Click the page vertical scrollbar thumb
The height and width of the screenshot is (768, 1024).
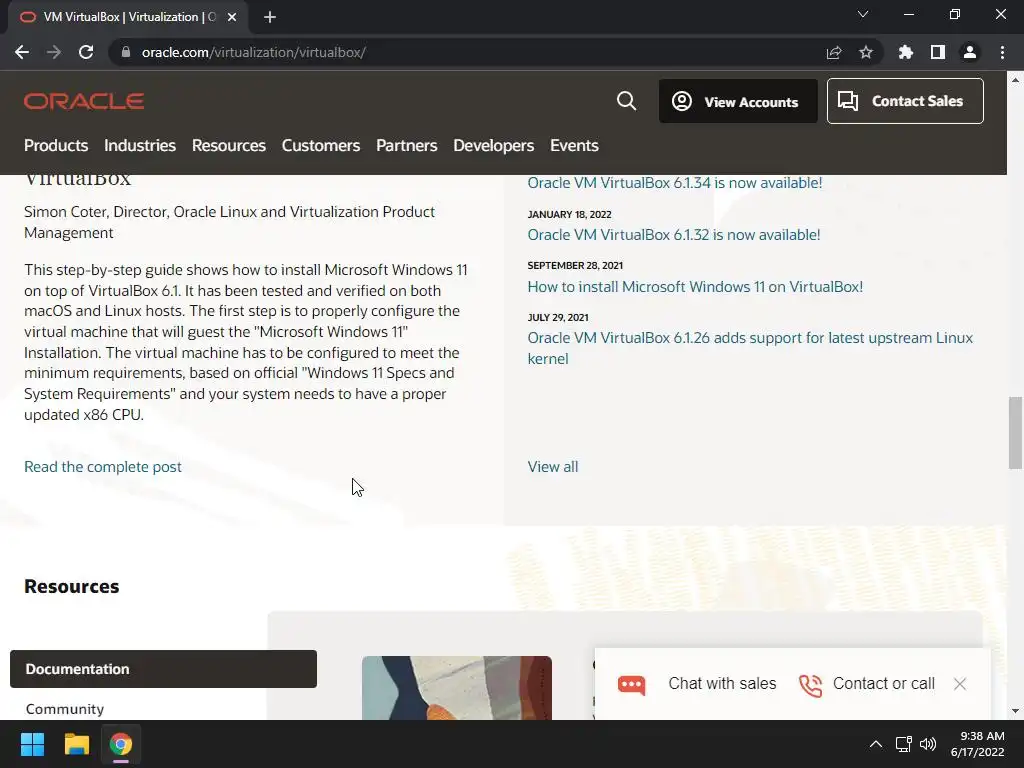(1015, 432)
